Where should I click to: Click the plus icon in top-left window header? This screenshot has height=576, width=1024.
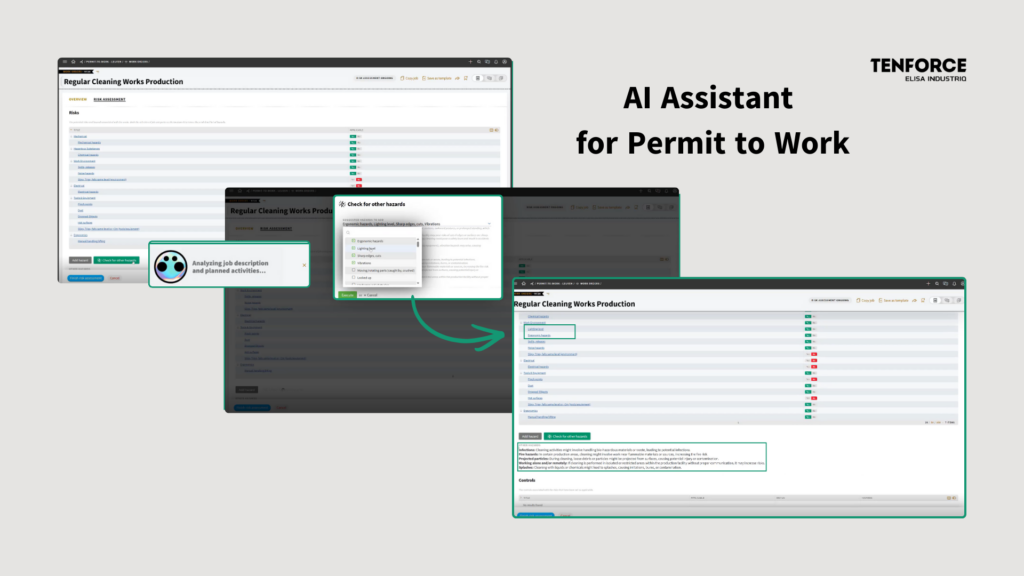(470, 62)
